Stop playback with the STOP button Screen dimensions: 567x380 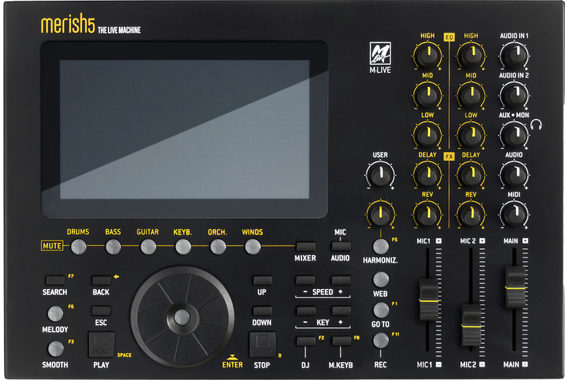point(263,345)
